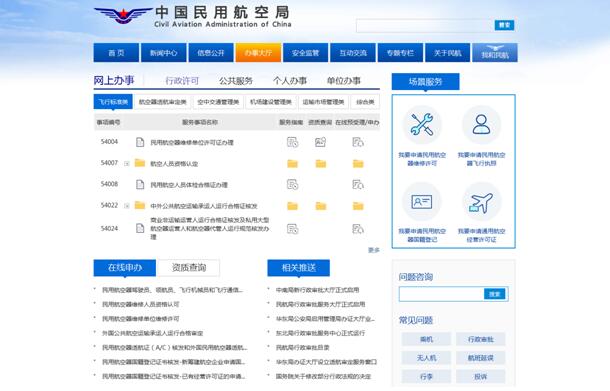Image resolution: width=610 pixels, height=391 pixels.
Task: Click the 航班延误 FAQ tag
Action: tap(480, 358)
